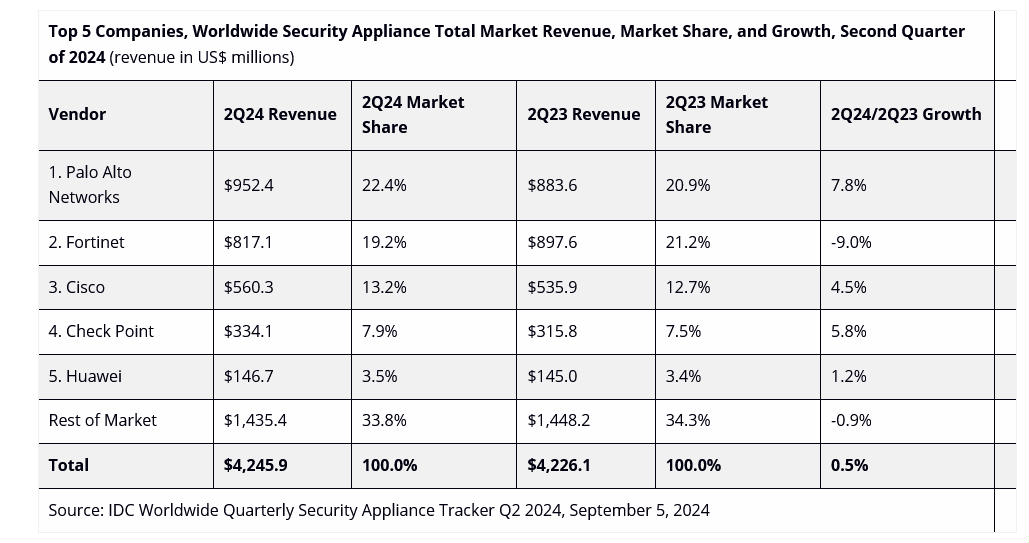The image size is (1029, 543).
Task: Click the $535.9 revenue value
Action: pos(552,287)
